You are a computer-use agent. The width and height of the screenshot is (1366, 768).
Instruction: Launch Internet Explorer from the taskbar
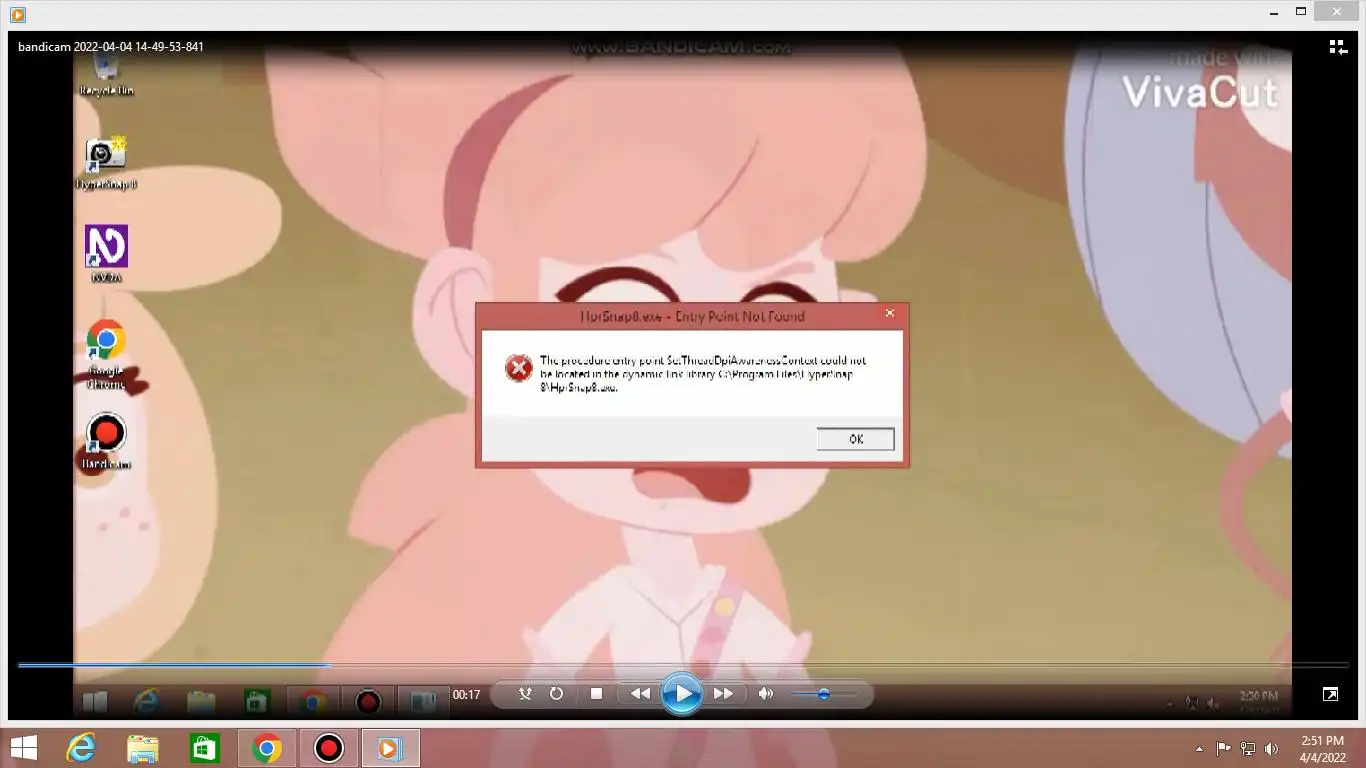point(81,748)
